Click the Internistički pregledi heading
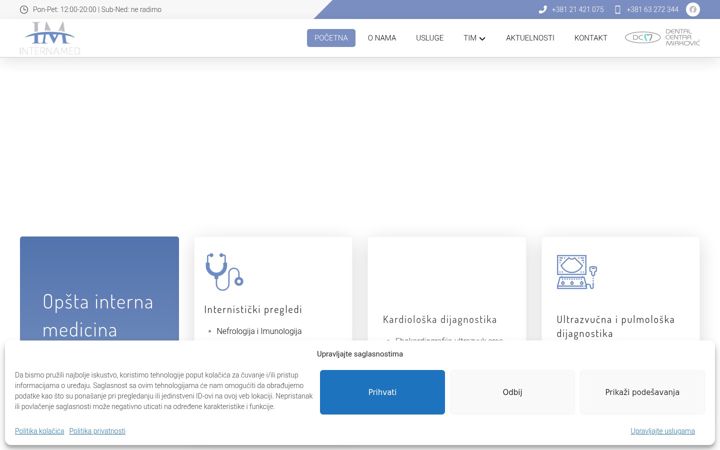This screenshot has height=450, width=720. click(x=253, y=309)
